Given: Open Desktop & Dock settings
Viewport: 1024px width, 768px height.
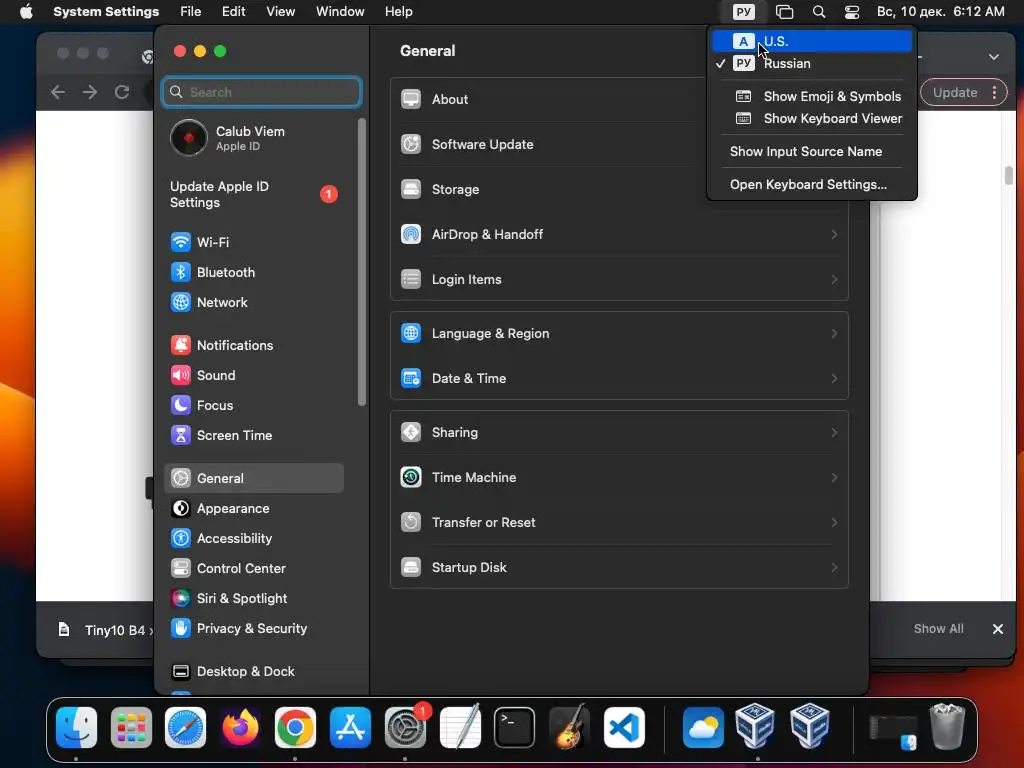Looking at the screenshot, I should (232, 672).
